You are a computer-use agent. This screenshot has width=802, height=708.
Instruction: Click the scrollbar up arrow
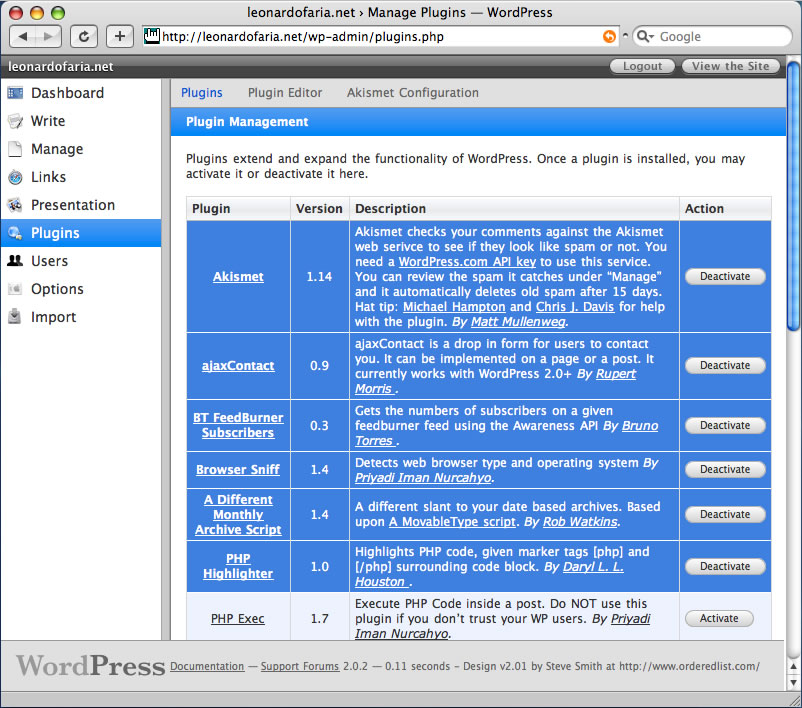pyautogui.click(x=793, y=666)
